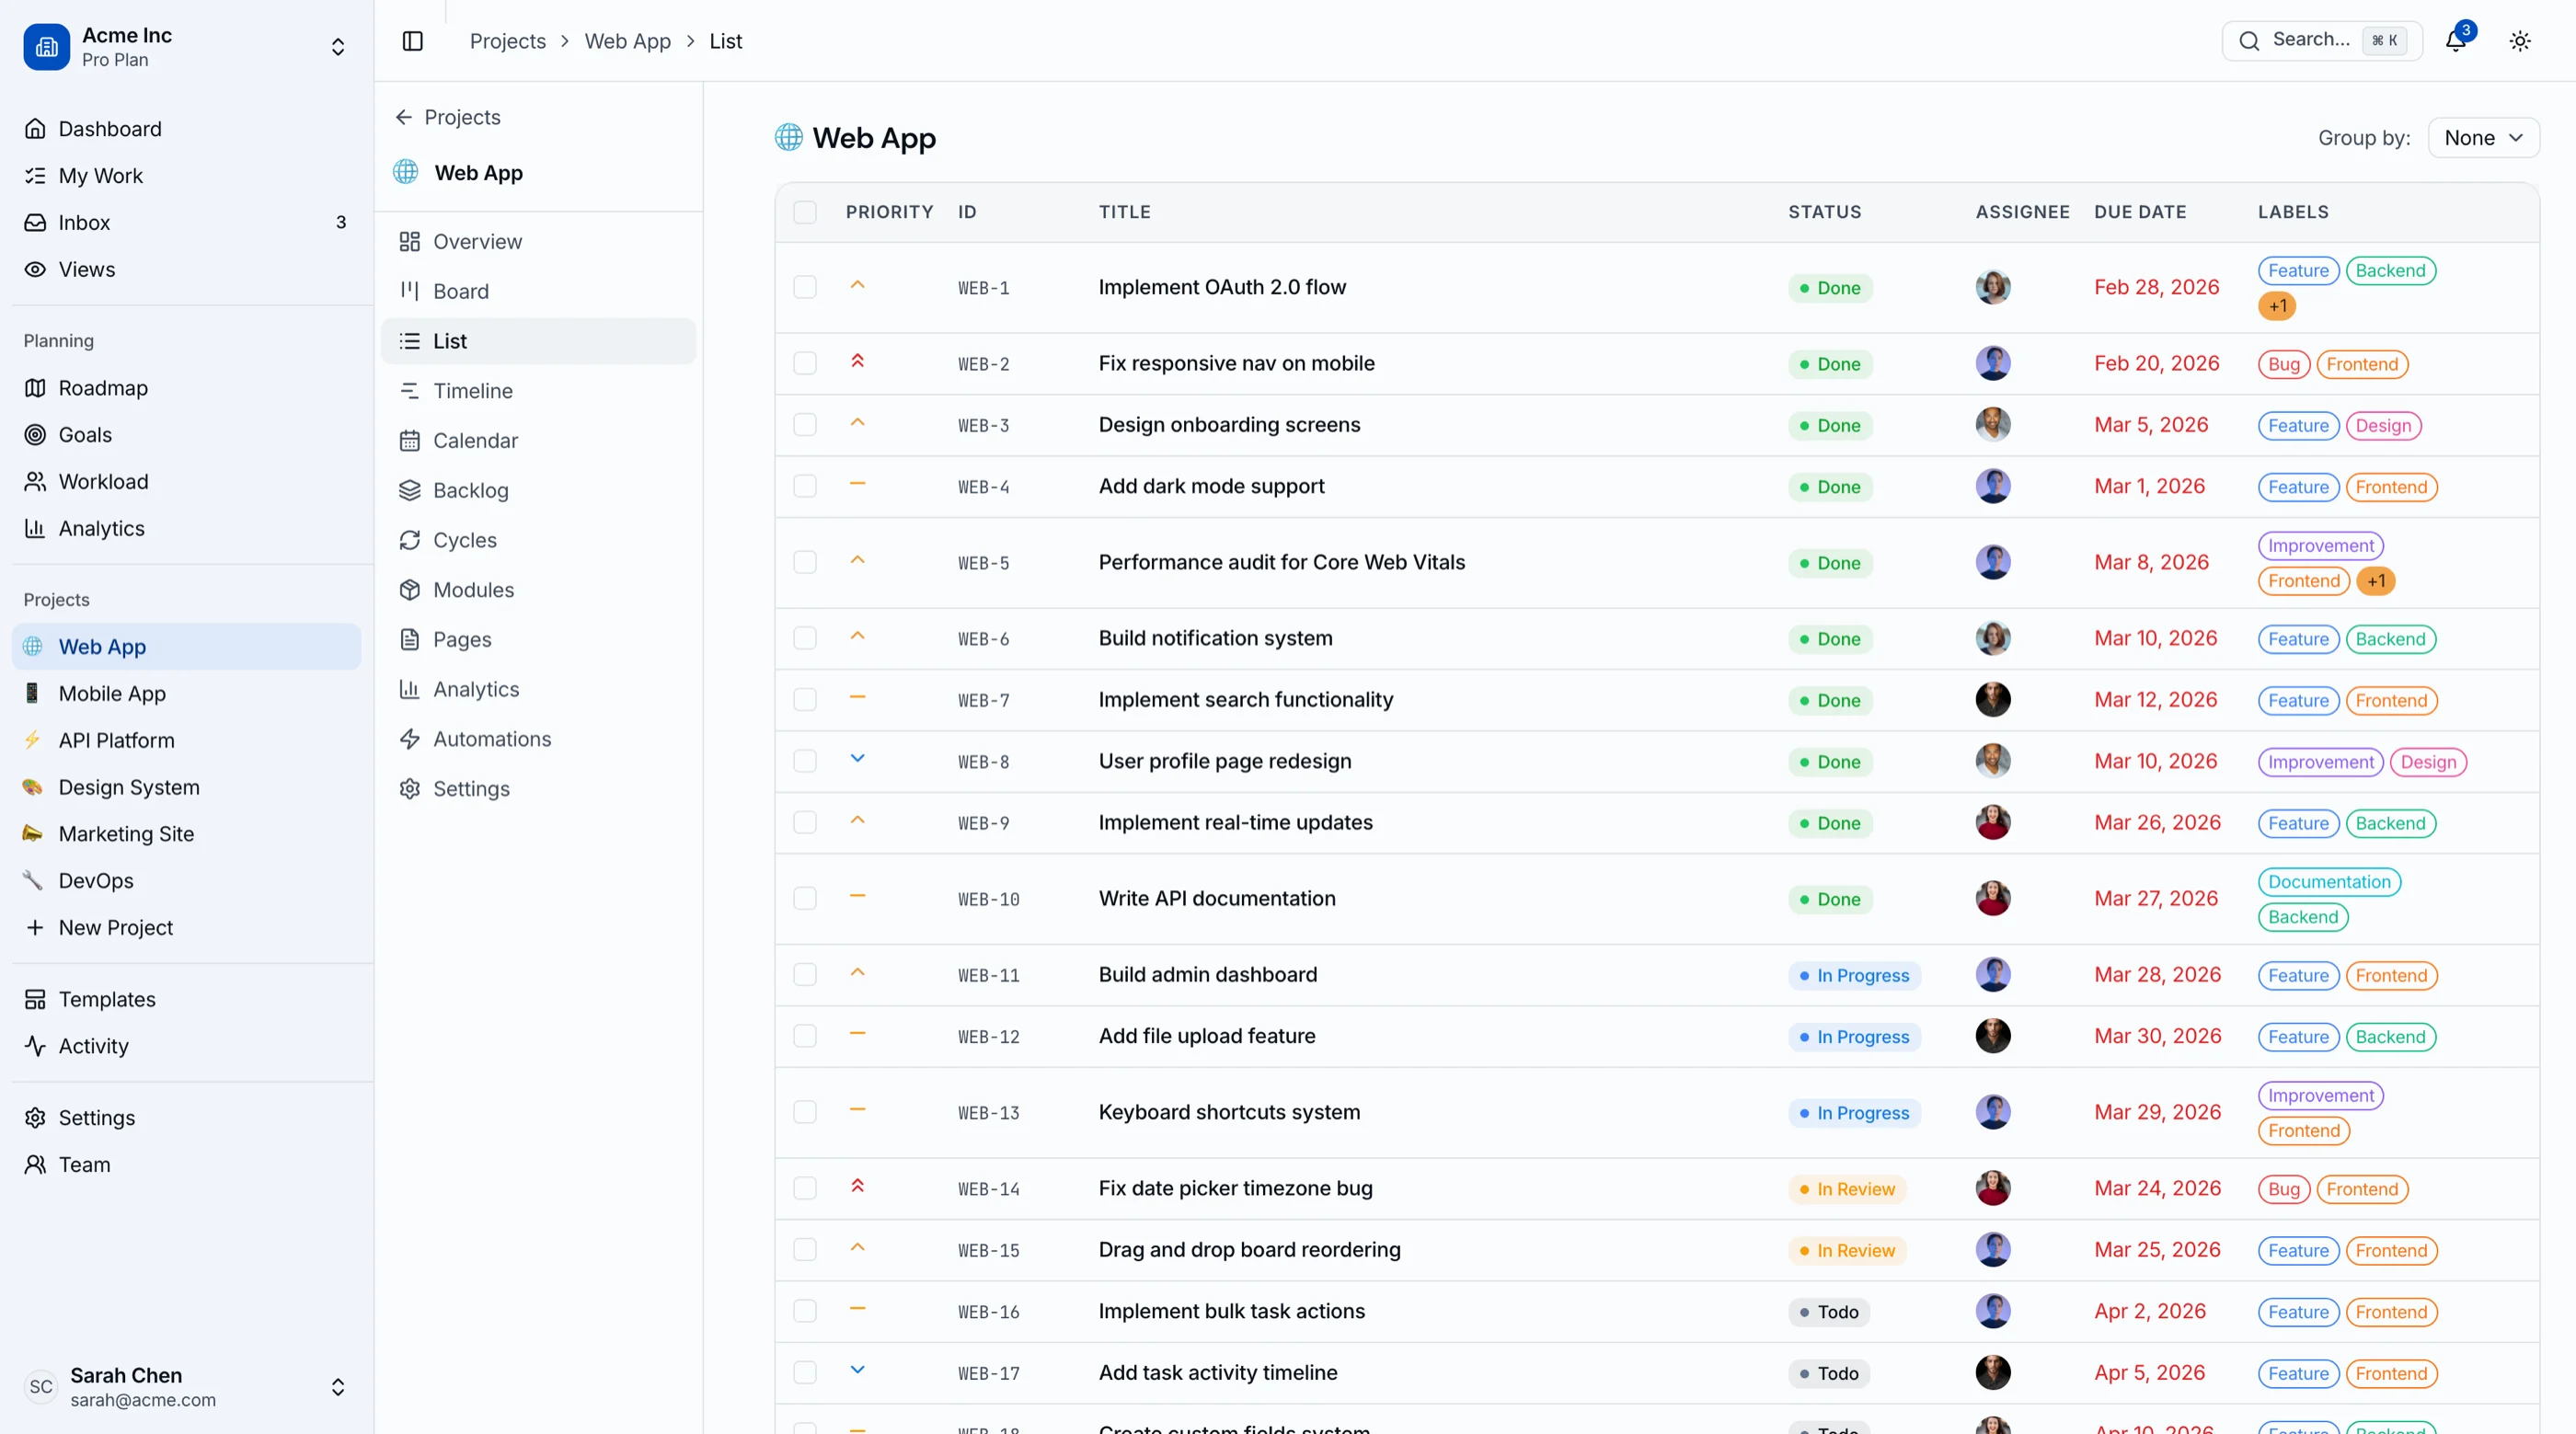Open the In Progress status of WEB-11

pos(1854,975)
